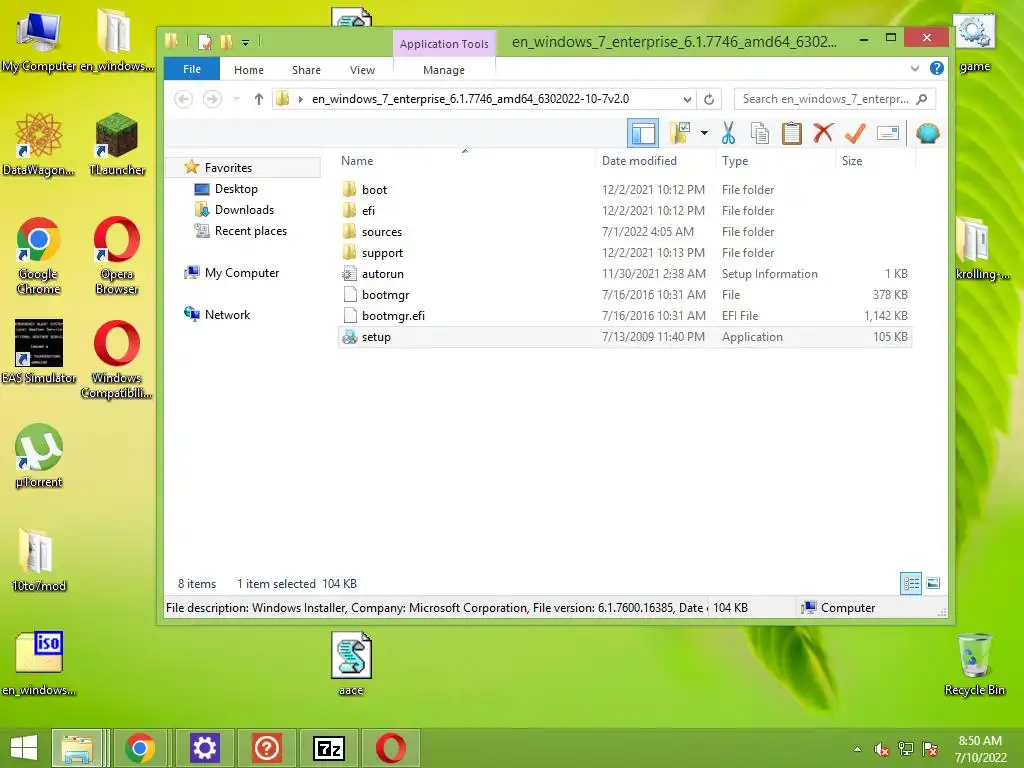
Task: Select the EAS Simulator desktop icon
Action: pyautogui.click(x=39, y=351)
